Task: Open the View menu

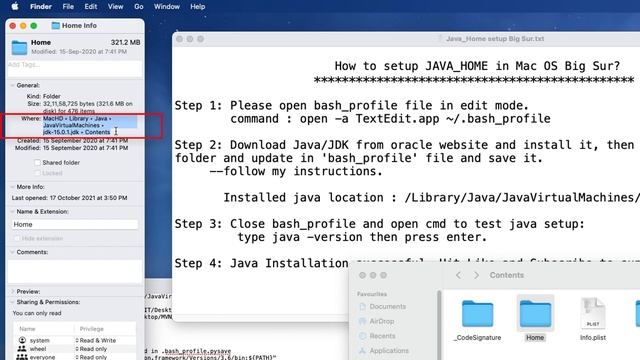Action: click(x=116, y=7)
